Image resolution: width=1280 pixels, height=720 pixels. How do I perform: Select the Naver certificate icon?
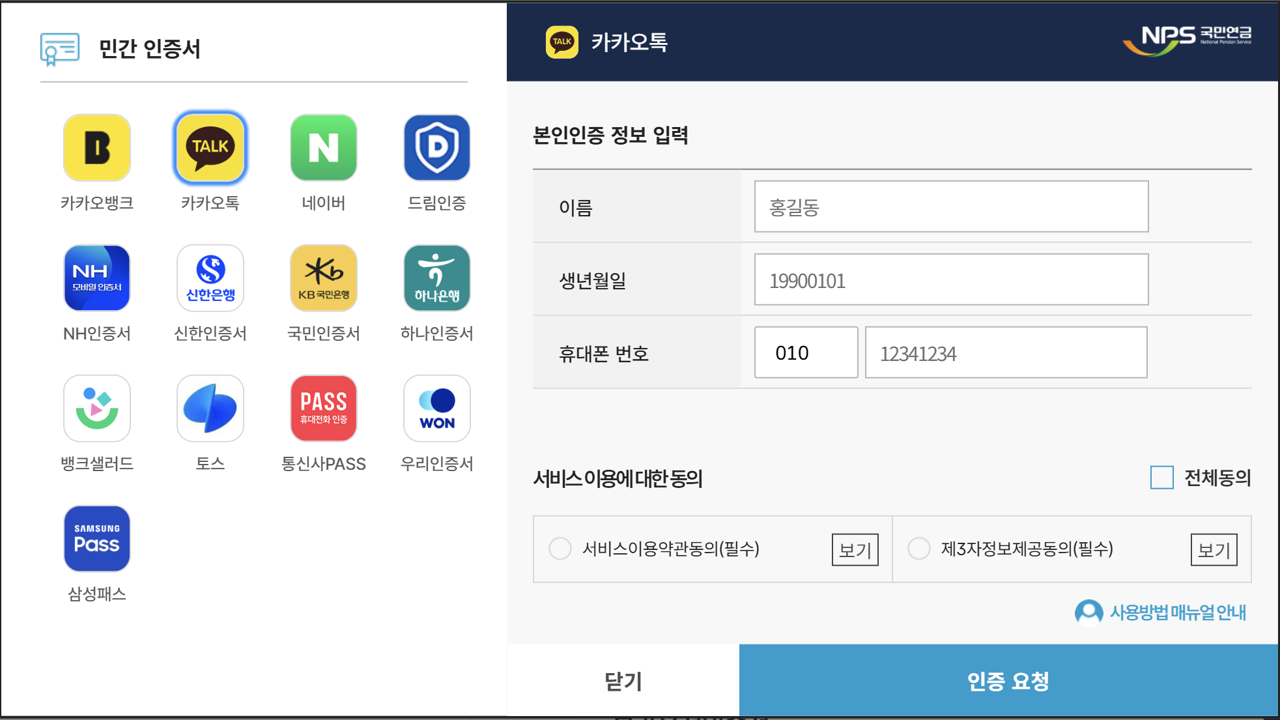[323, 148]
